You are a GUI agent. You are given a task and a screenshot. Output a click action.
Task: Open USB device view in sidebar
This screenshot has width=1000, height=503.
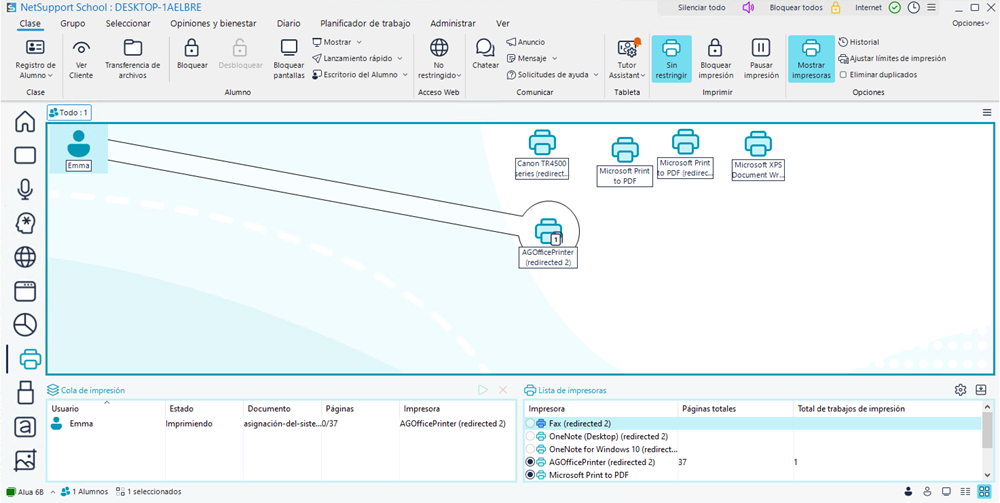[25, 392]
